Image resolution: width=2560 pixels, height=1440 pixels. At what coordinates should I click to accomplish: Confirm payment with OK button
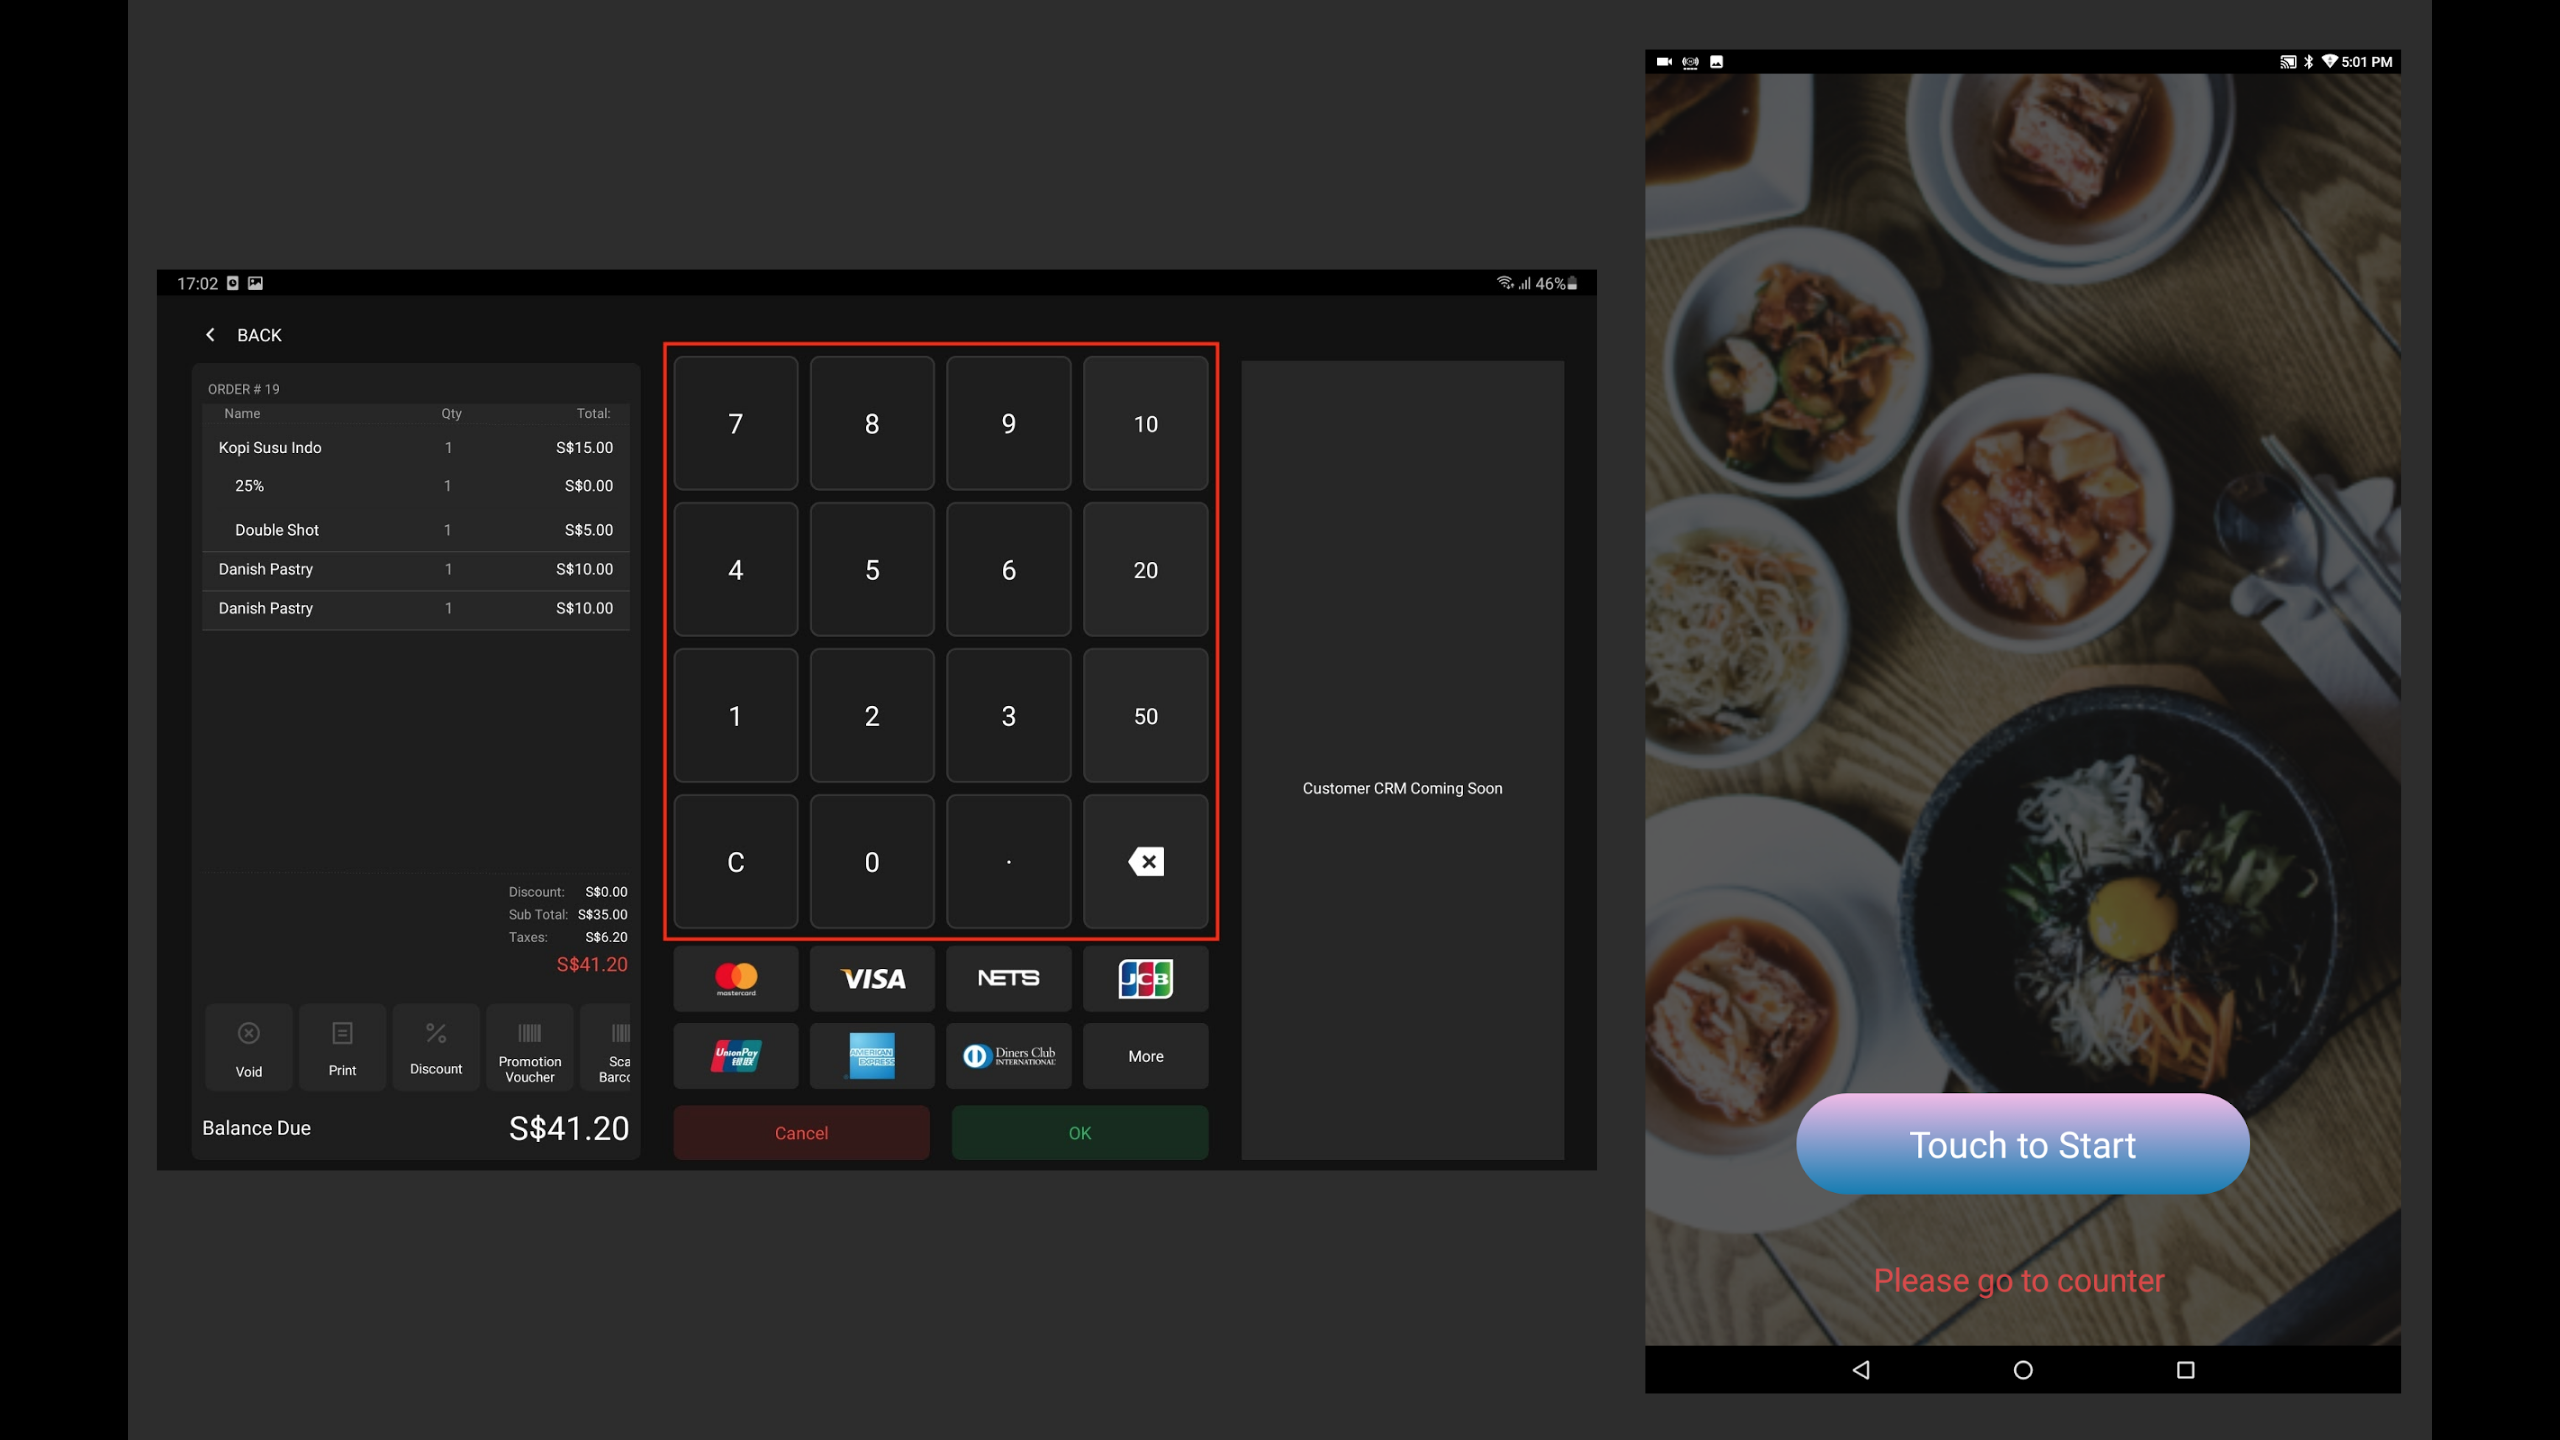click(1079, 1132)
